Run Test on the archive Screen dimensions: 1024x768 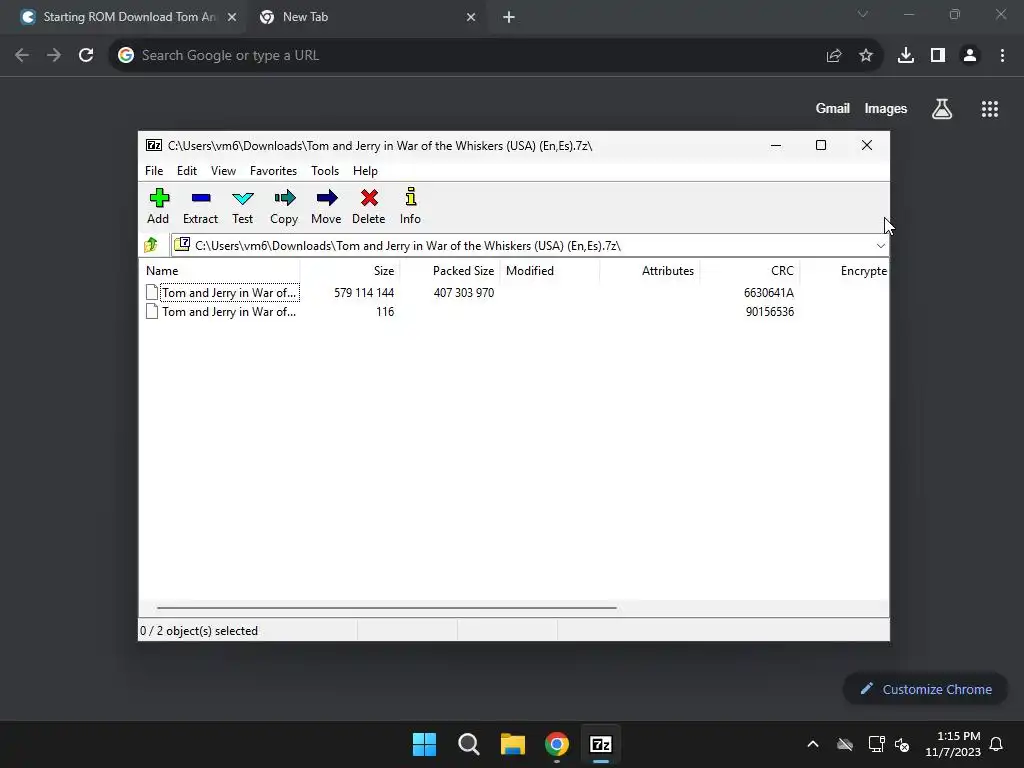tap(242, 206)
